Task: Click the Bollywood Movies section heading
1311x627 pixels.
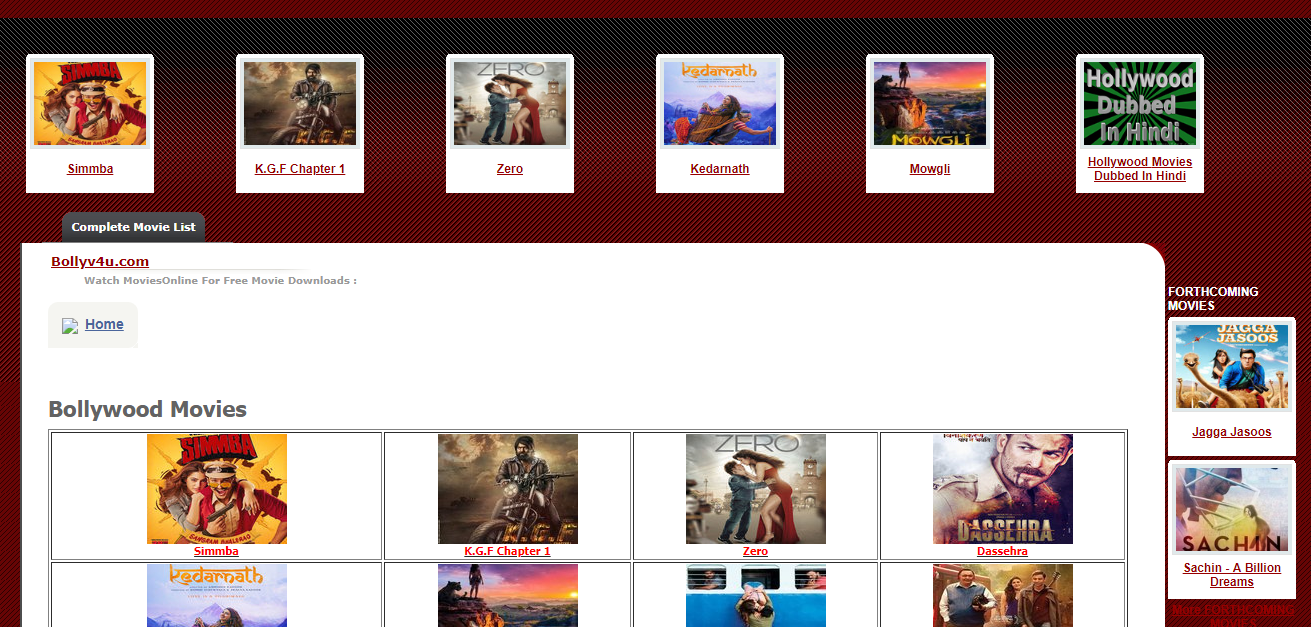Action: (148, 410)
